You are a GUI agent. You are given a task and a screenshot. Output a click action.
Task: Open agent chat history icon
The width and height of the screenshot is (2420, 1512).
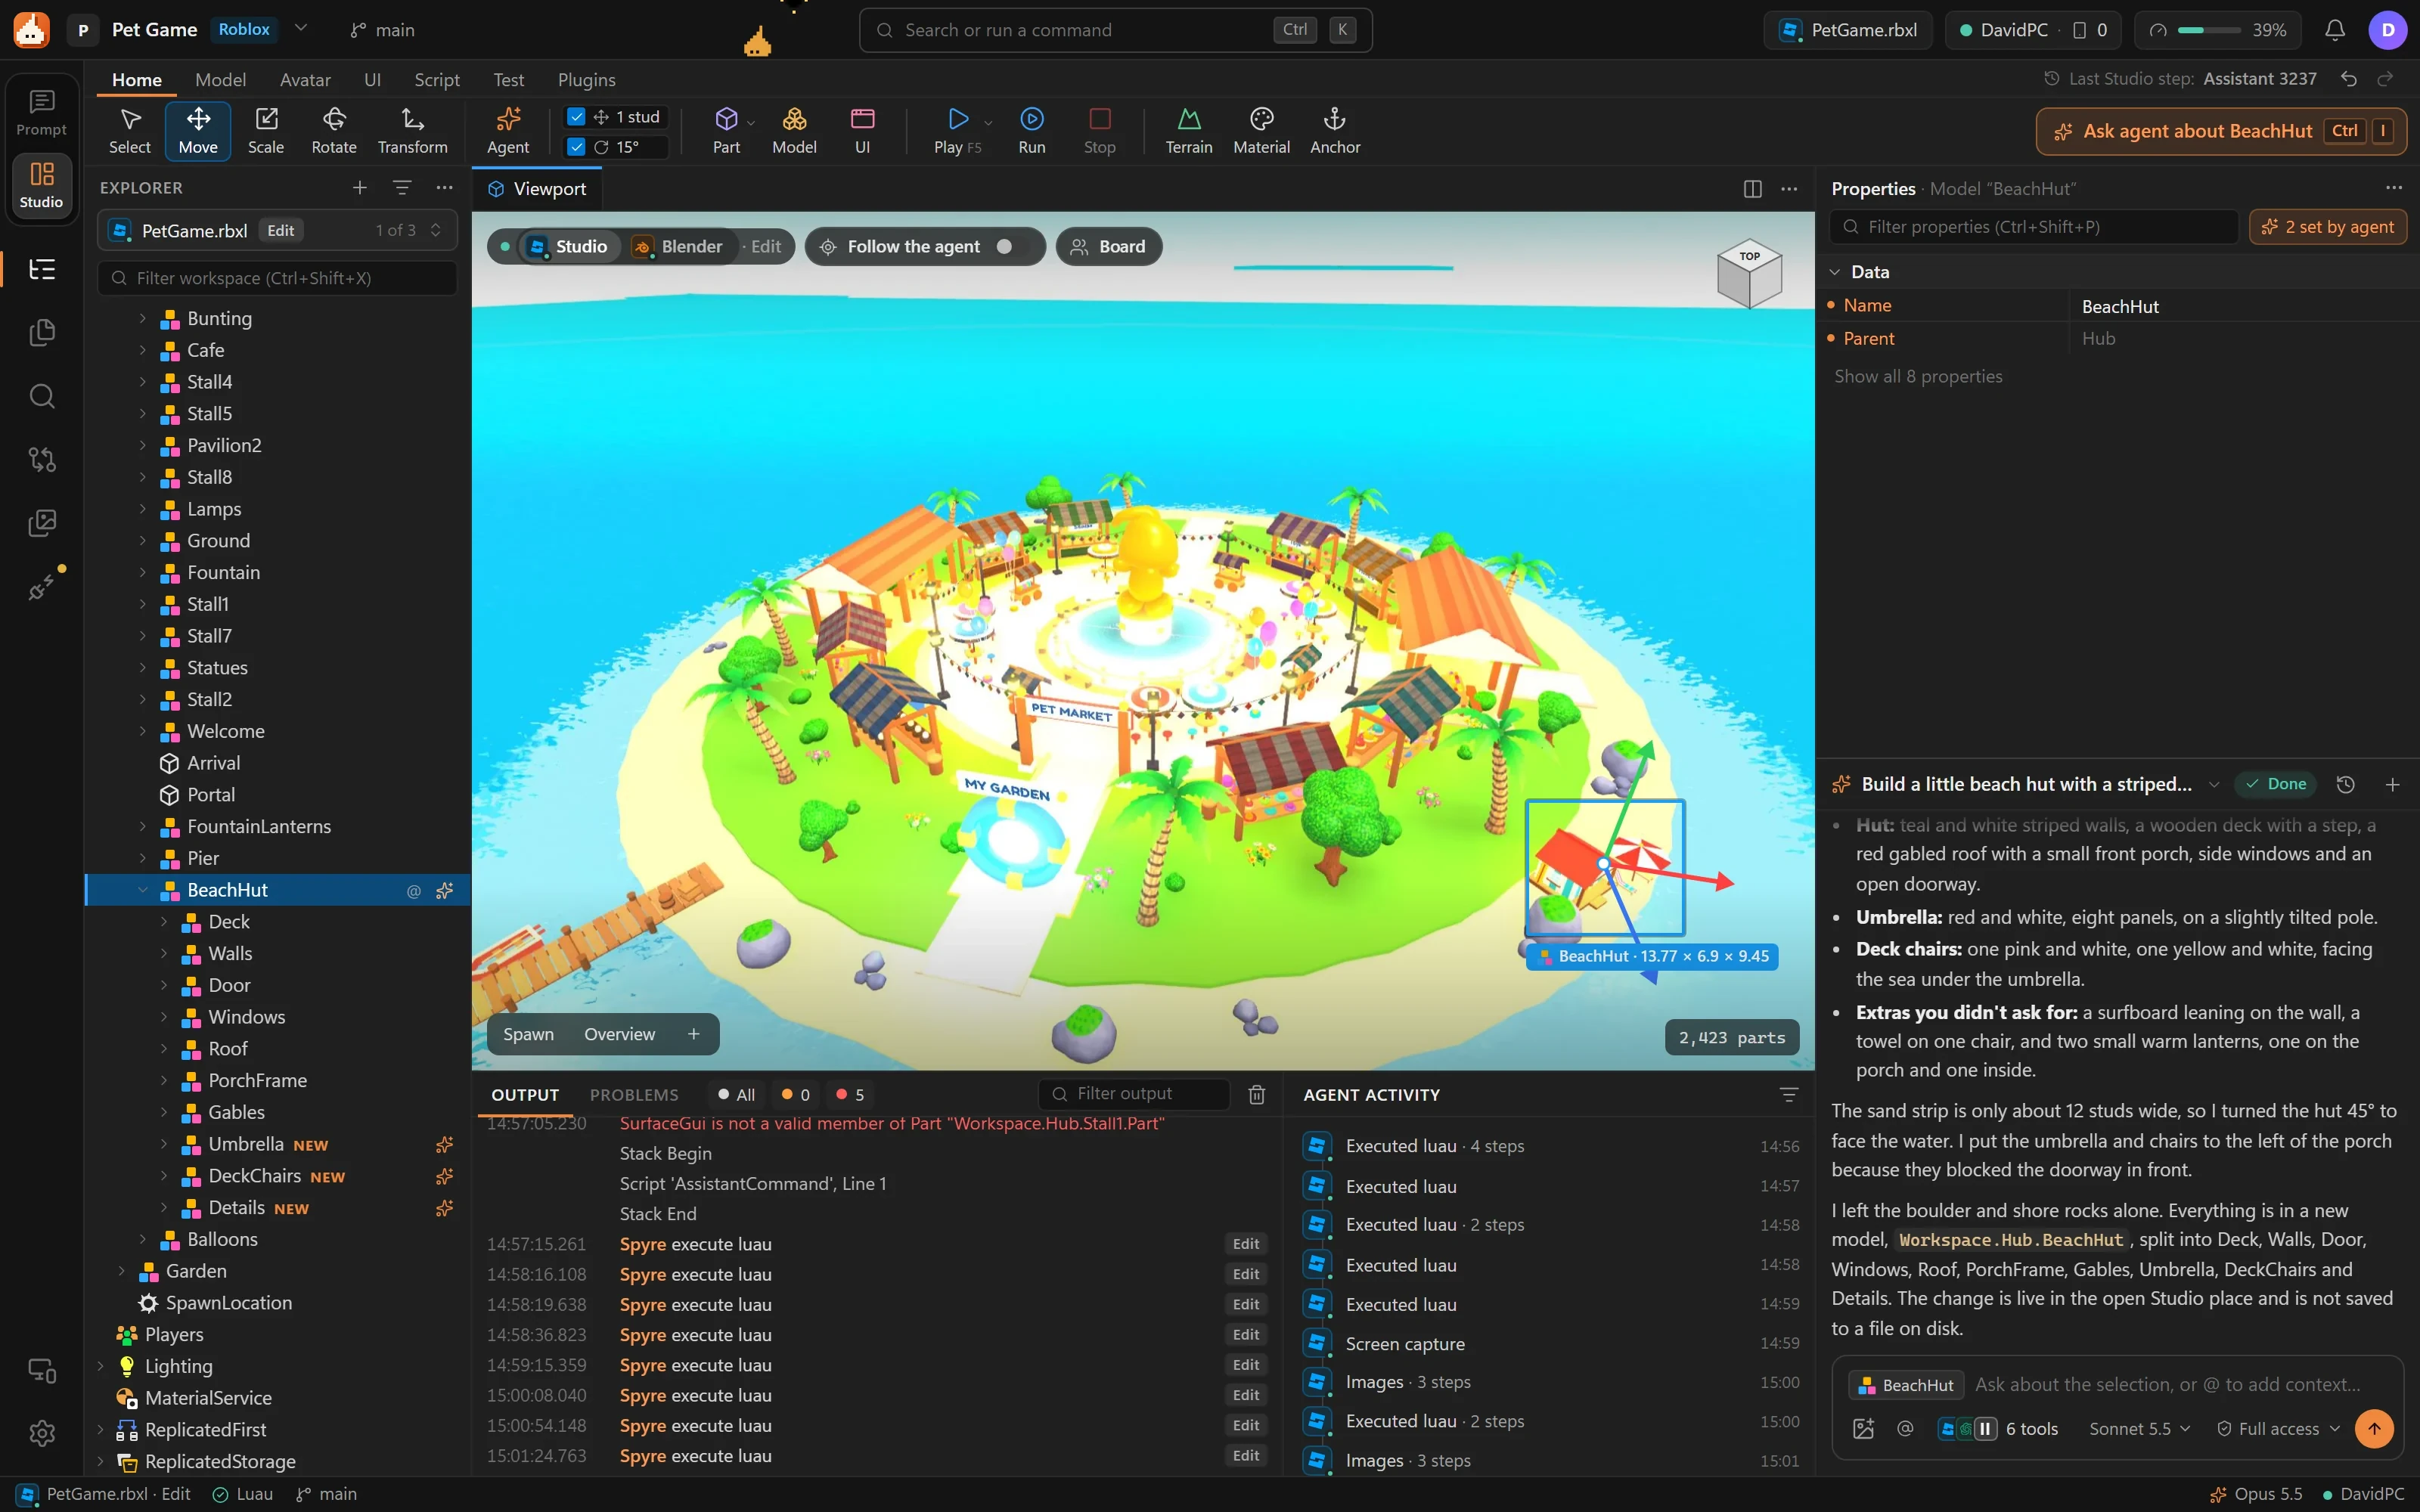pyautogui.click(x=2345, y=784)
